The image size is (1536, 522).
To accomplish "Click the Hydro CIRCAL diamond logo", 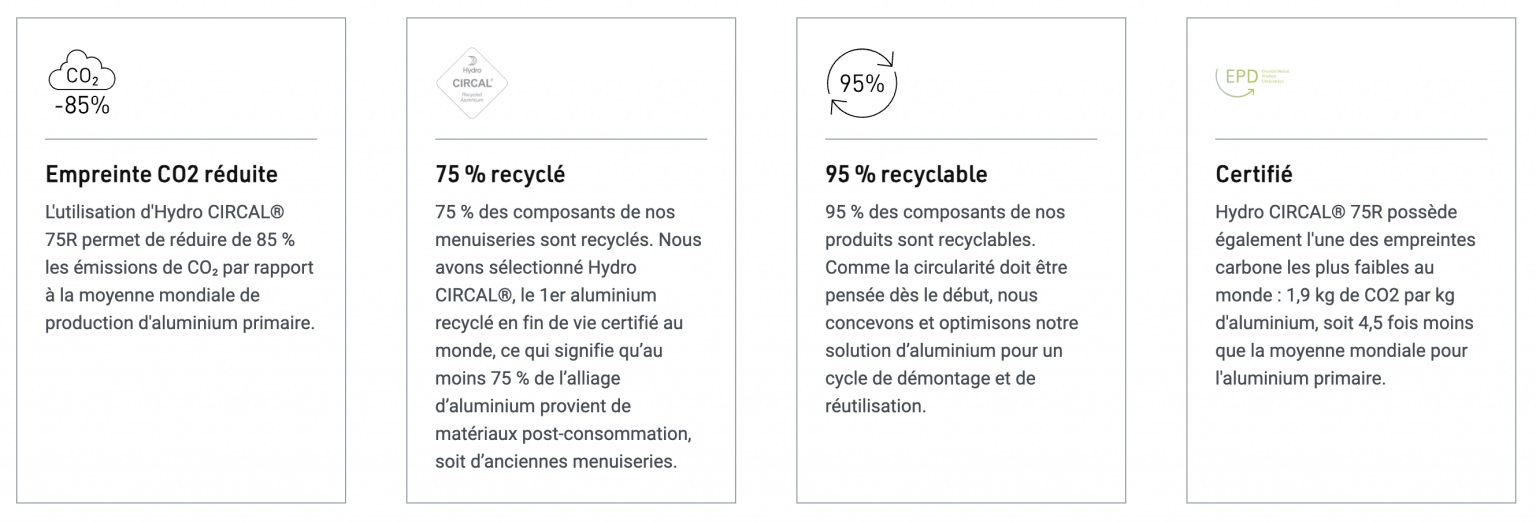I will 472,84.
